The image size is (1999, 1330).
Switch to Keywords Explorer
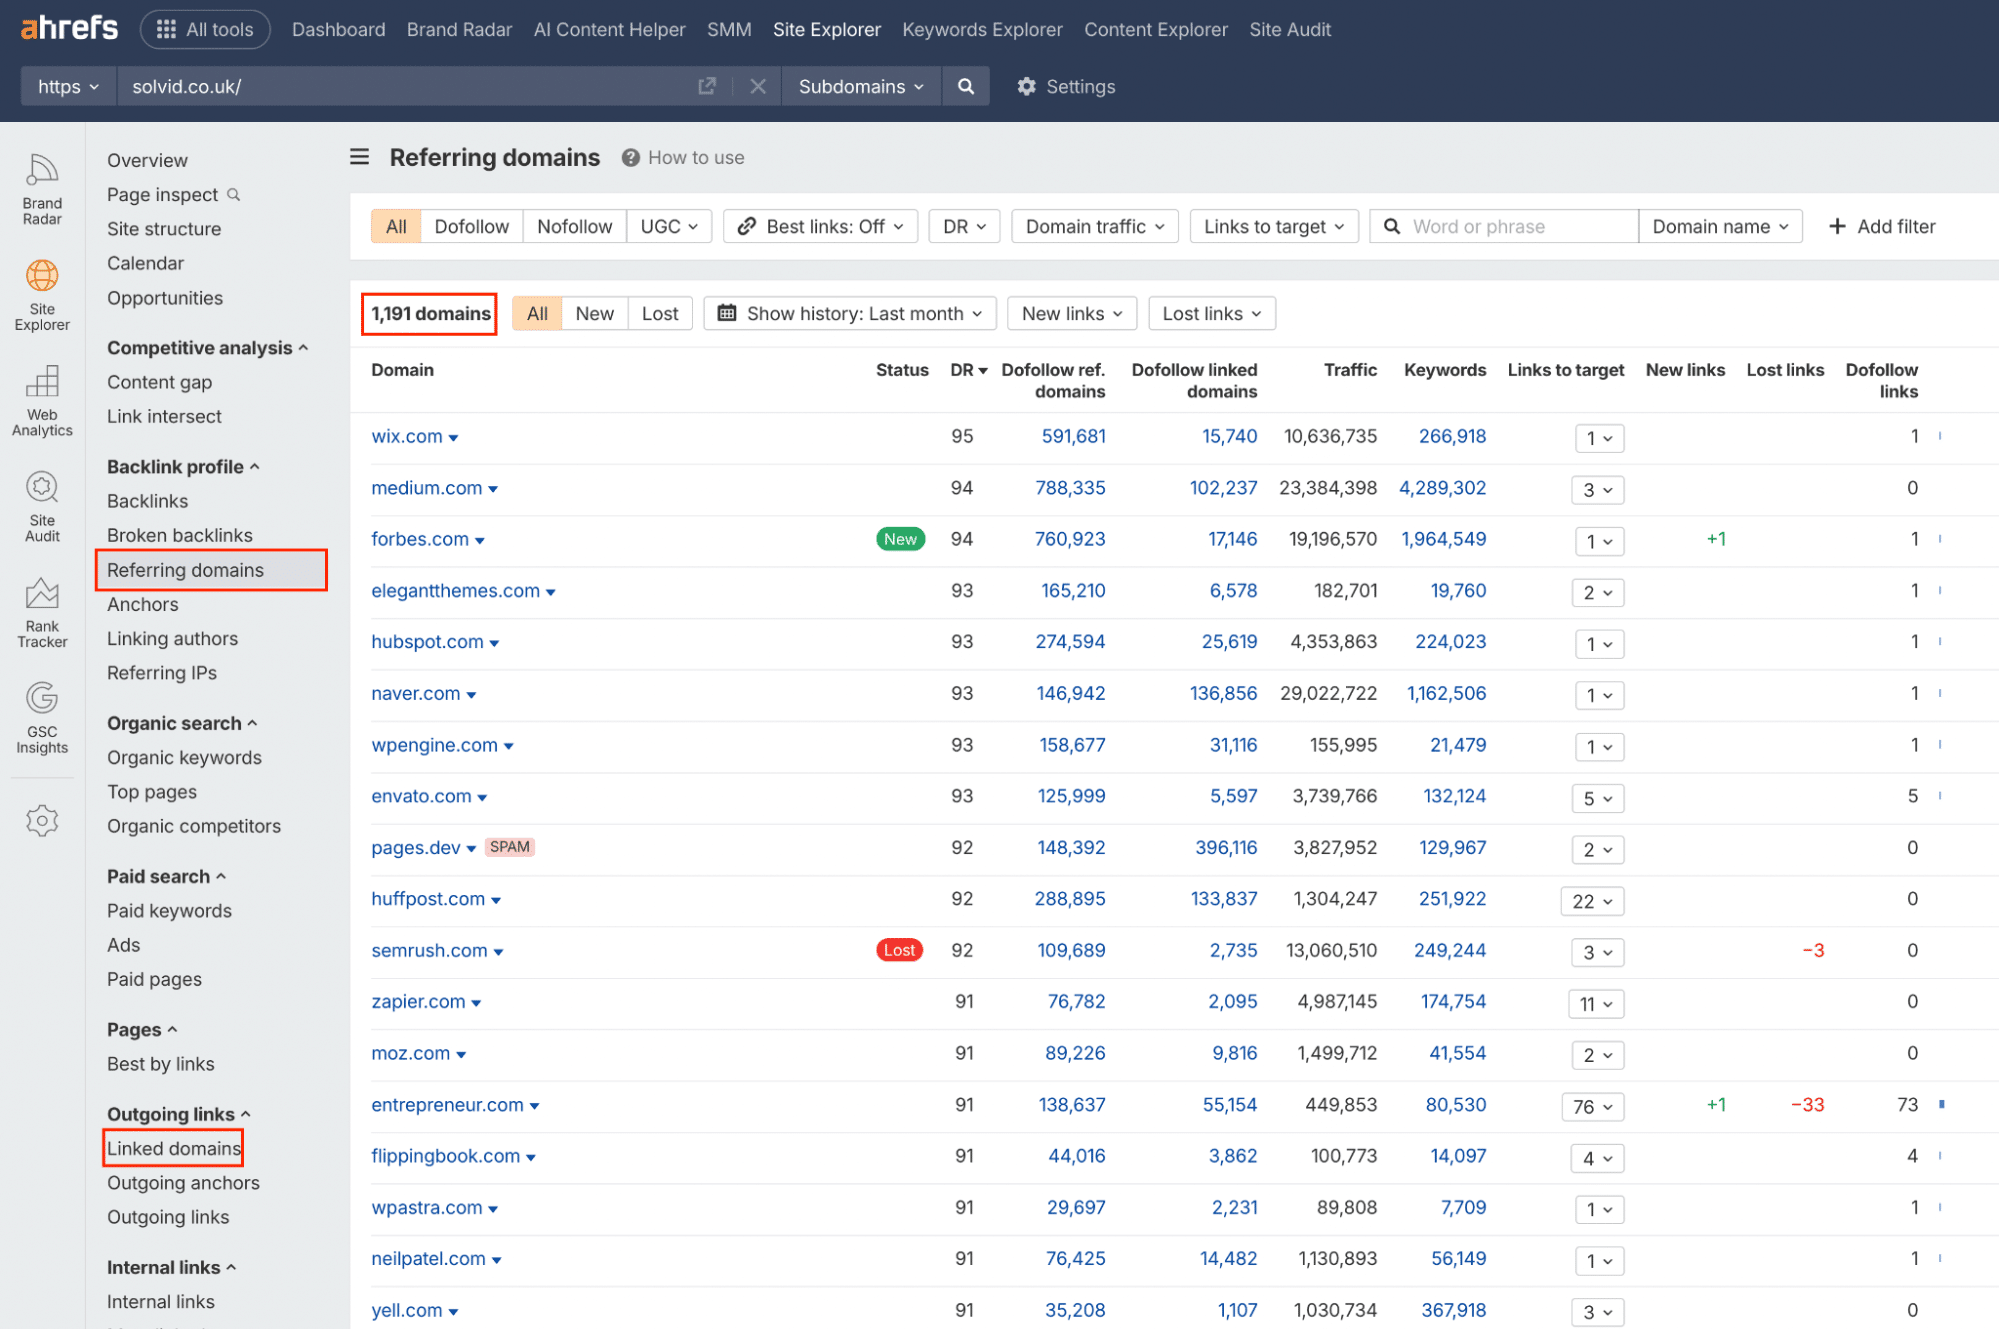pyautogui.click(x=981, y=29)
